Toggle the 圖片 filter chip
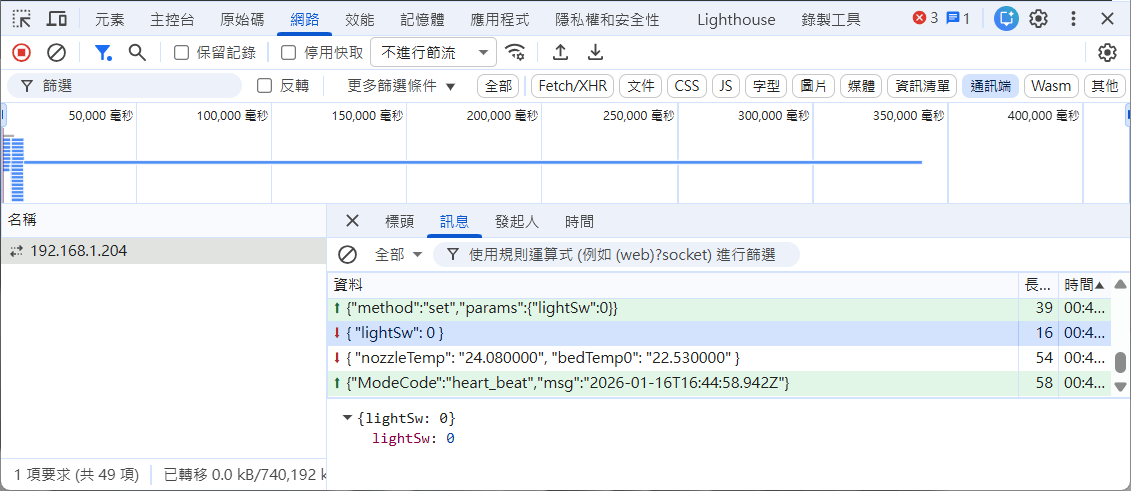Image resolution: width=1131 pixels, height=491 pixels. (x=813, y=86)
